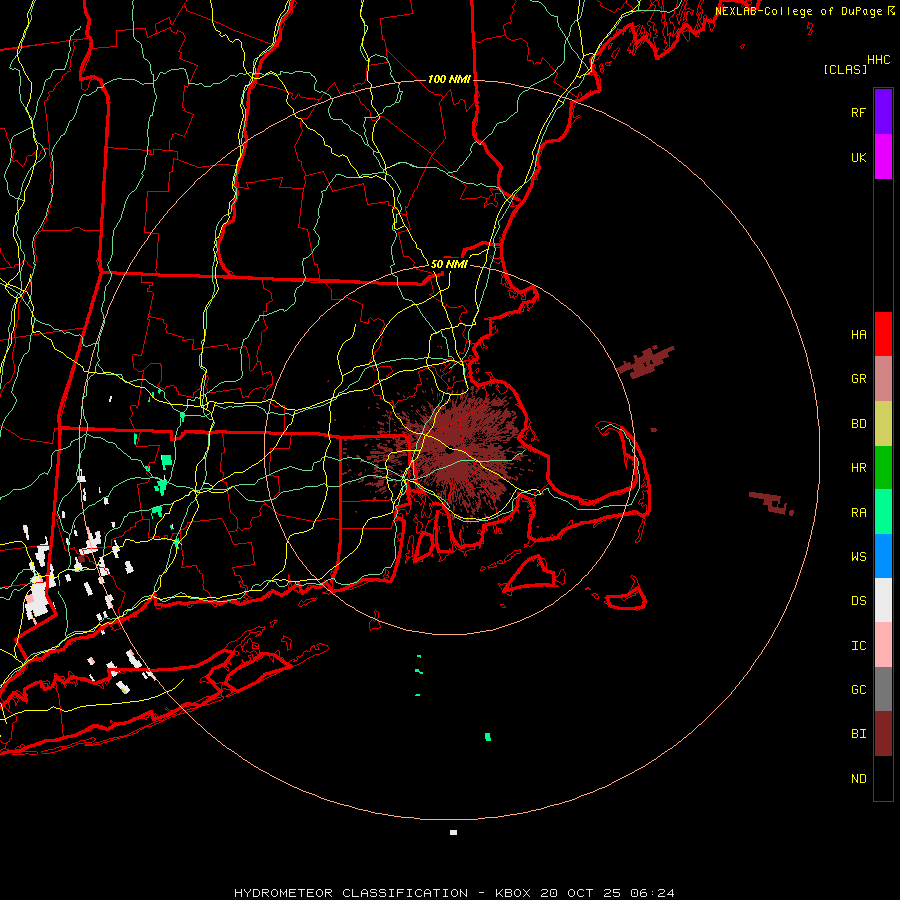Click the BD legend label
The width and height of the screenshot is (900, 900).
click(x=859, y=424)
